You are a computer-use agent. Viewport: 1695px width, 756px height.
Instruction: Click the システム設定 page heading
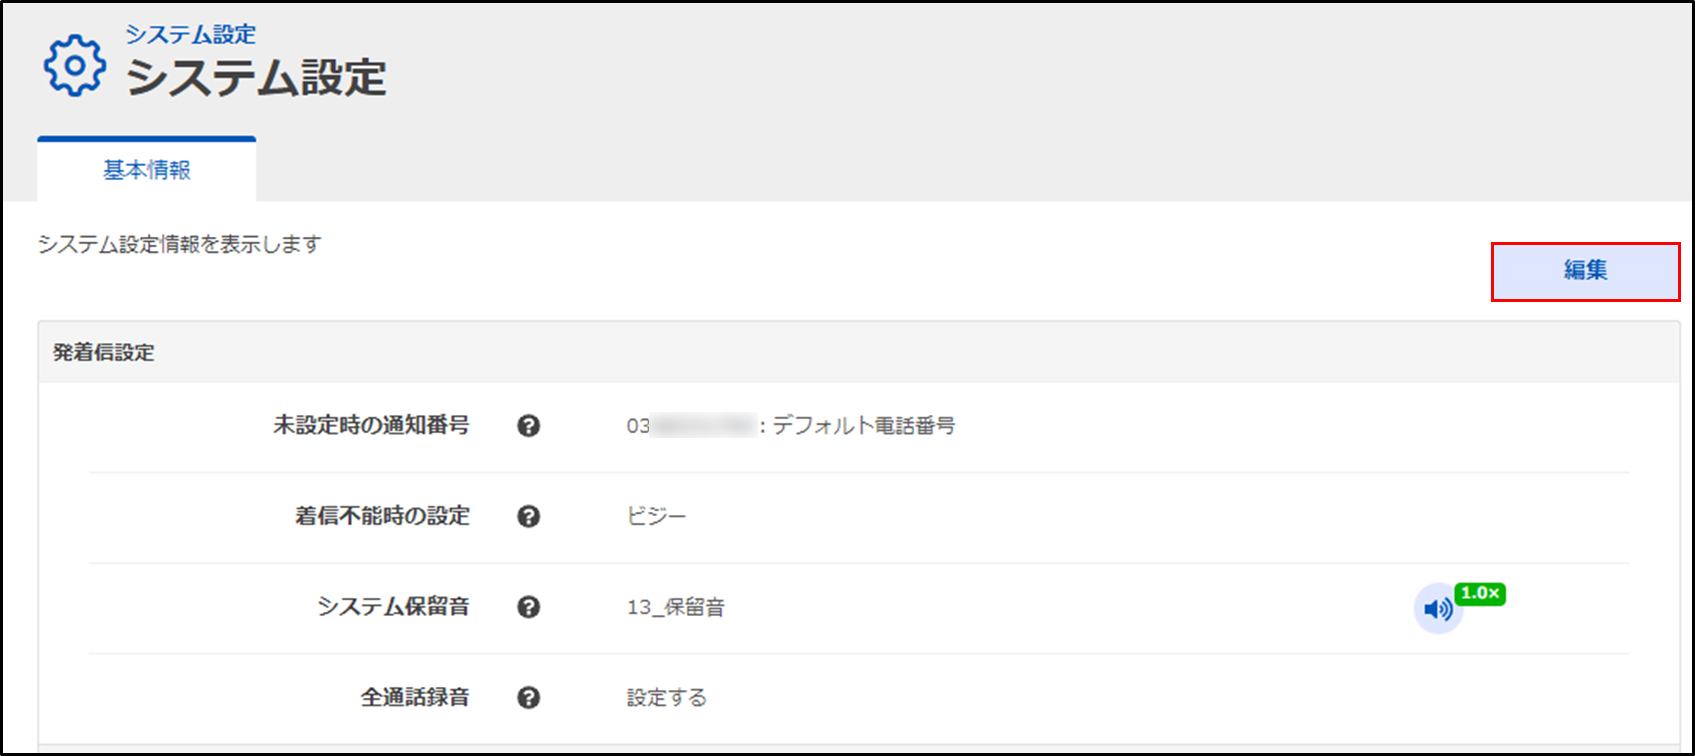pyautogui.click(x=256, y=78)
